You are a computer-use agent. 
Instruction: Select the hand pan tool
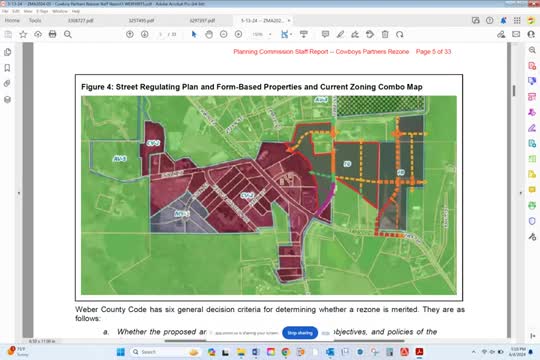click(x=209, y=34)
